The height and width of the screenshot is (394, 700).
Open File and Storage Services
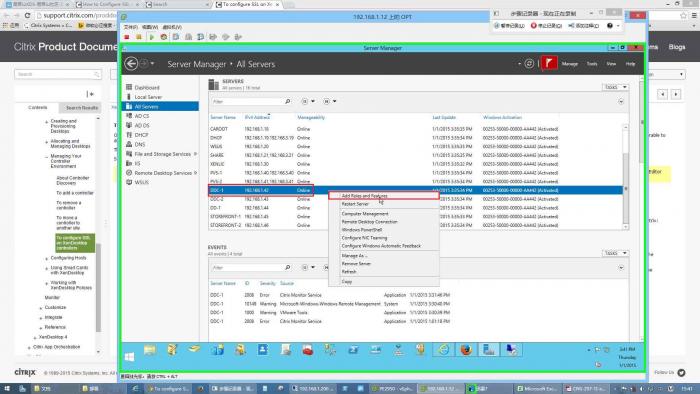162,154
